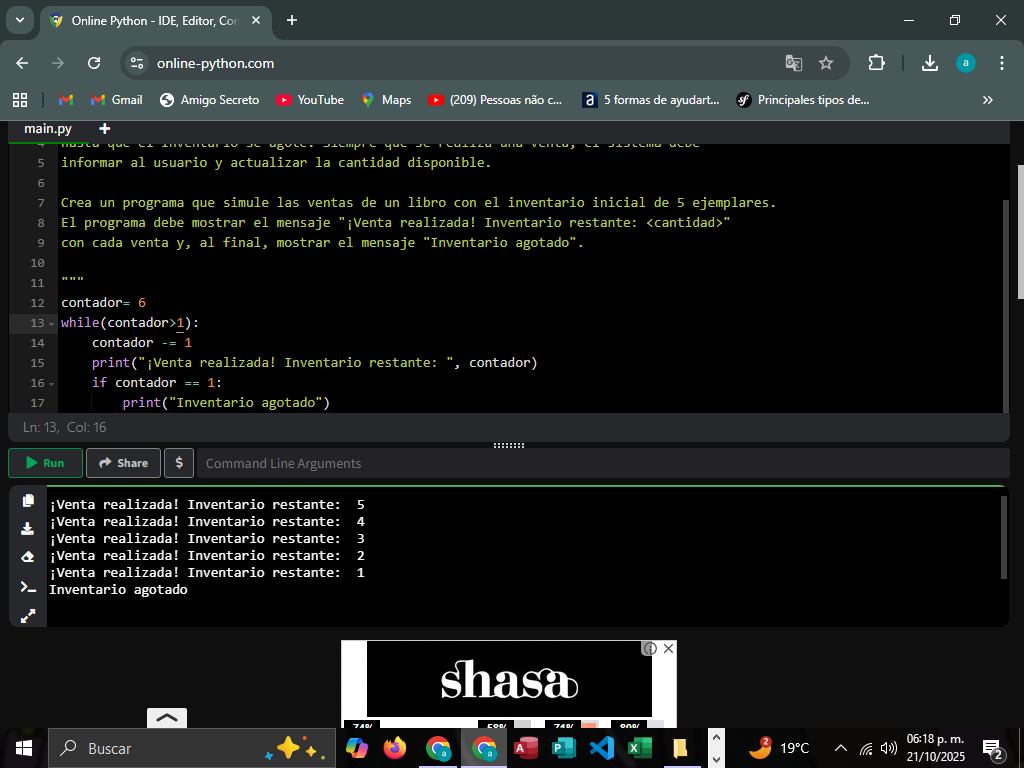
Task: Open Visual Studio Code from the taskbar
Action: (601, 748)
